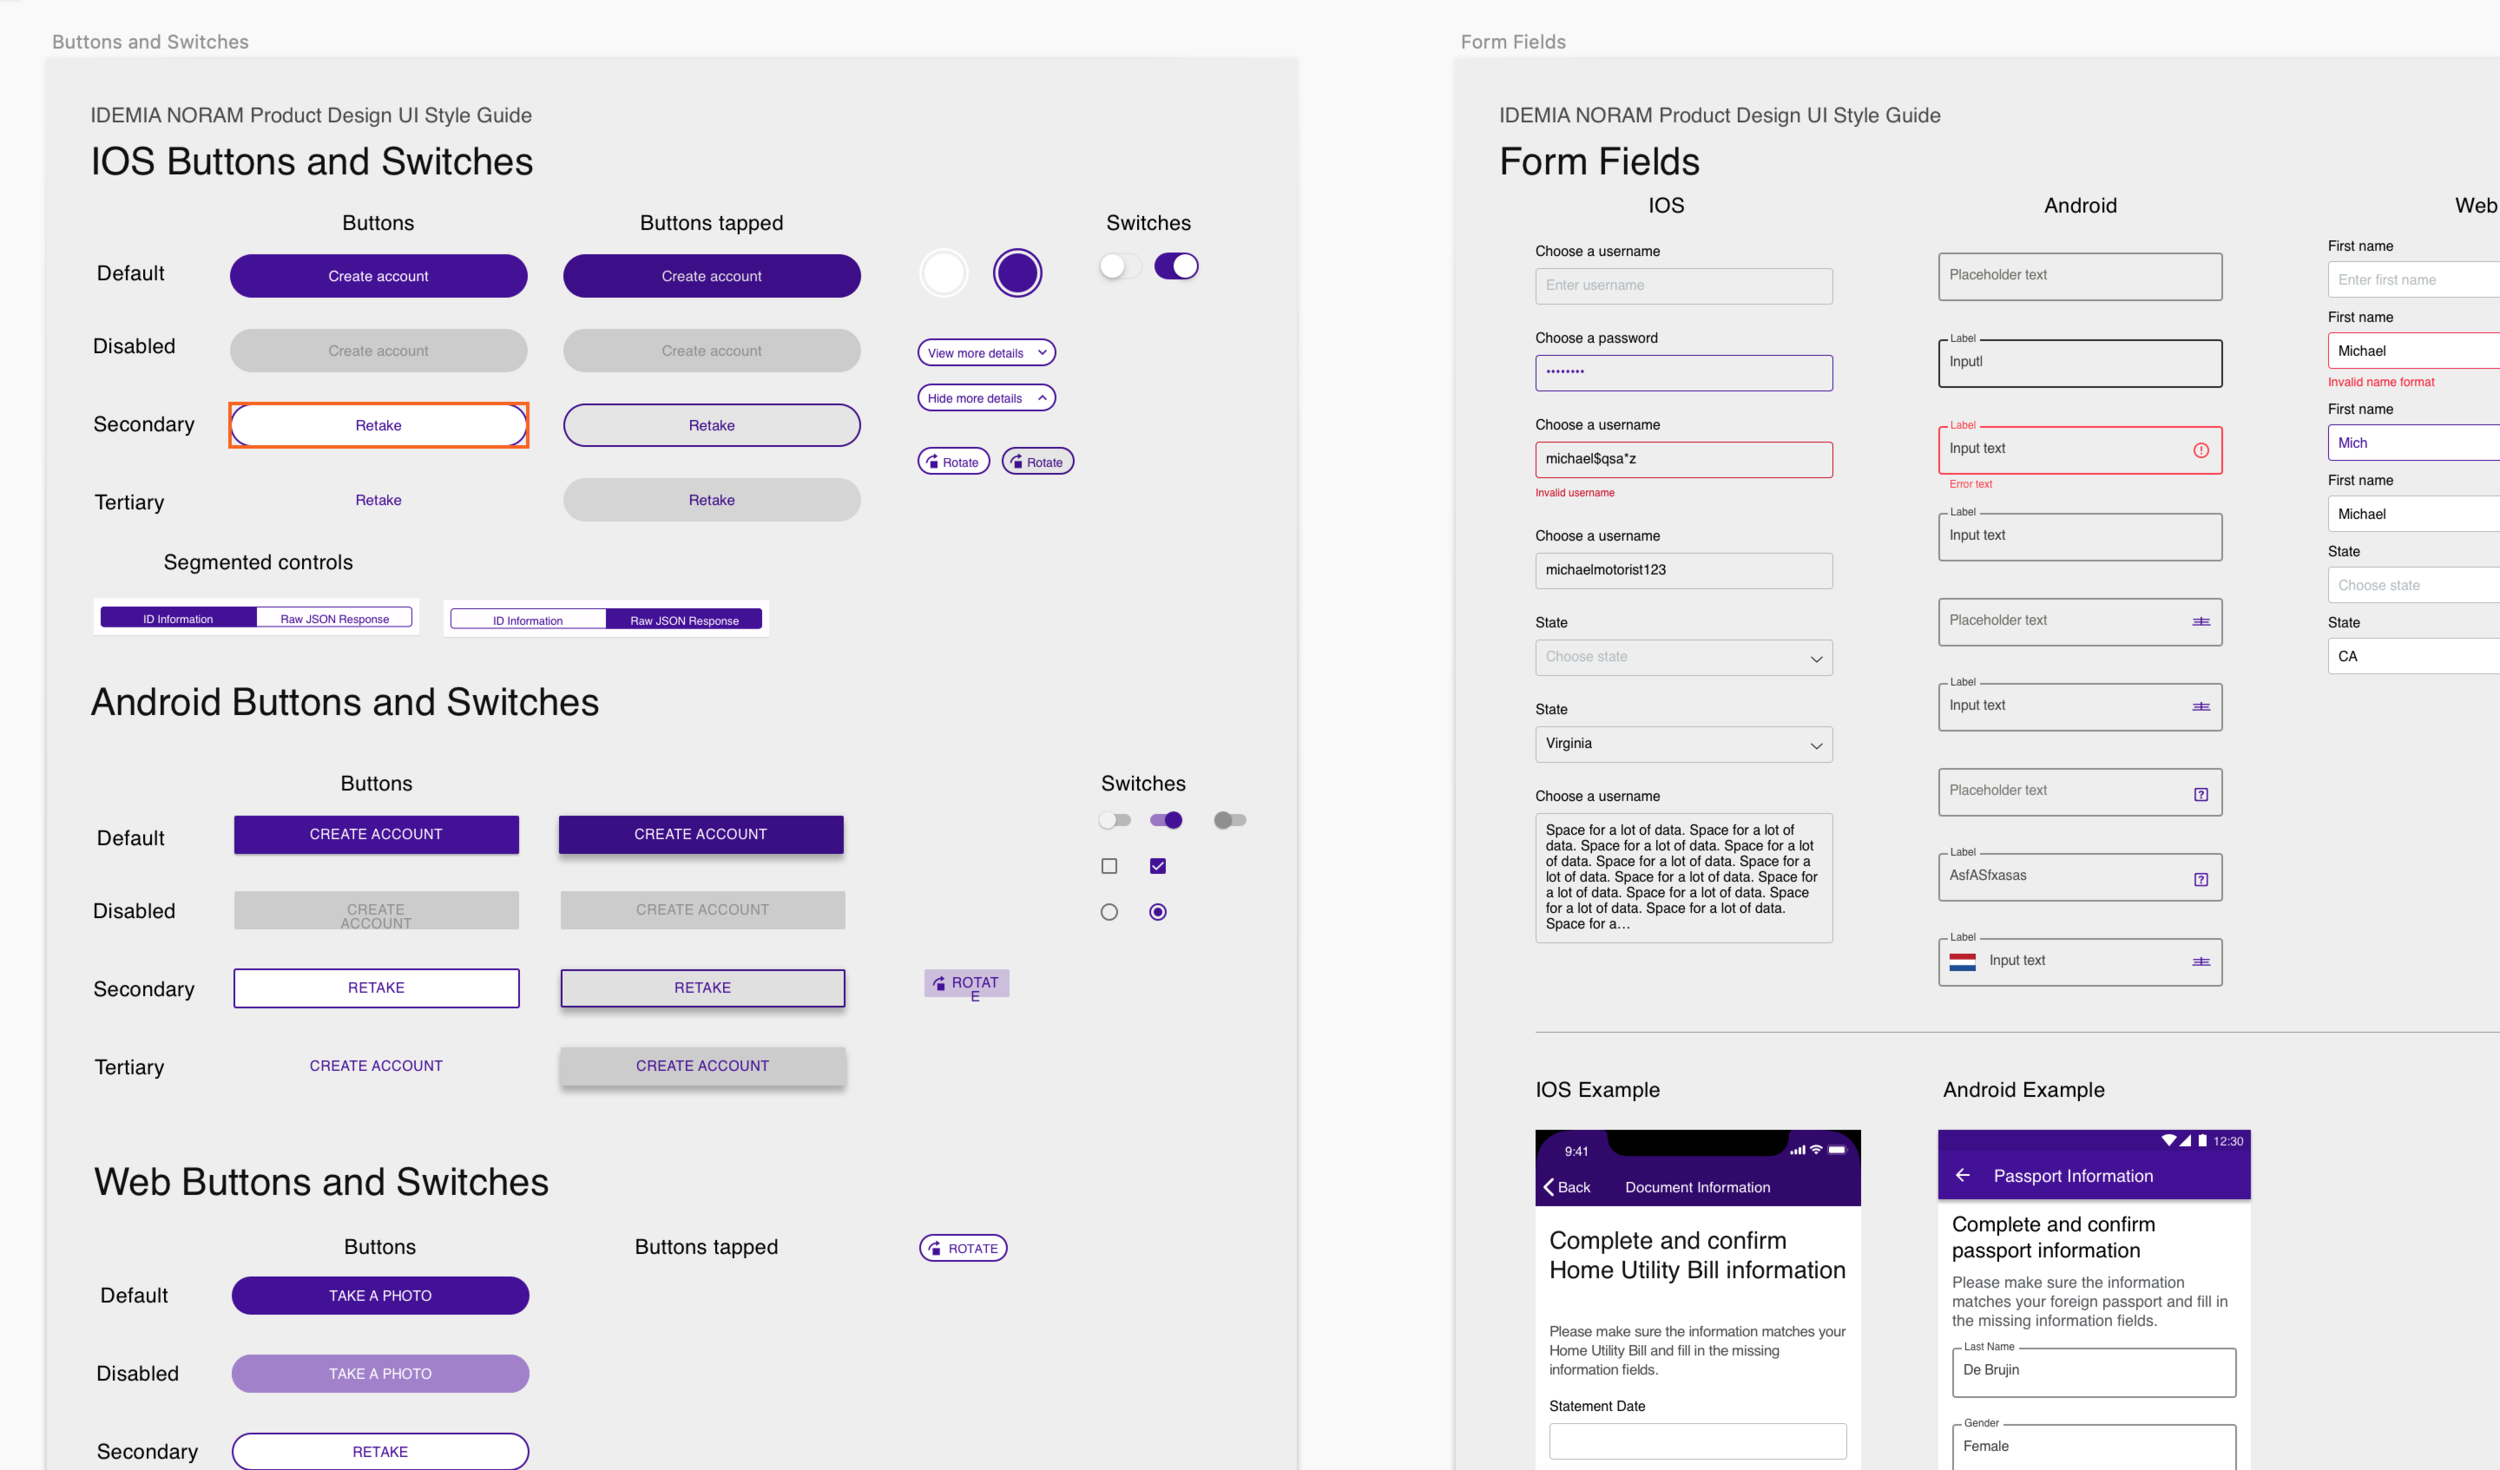Image resolution: width=2500 pixels, height=1470 pixels.
Task: Click the second Rotate pill button on iOS
Action: [x=1037, y=461]
